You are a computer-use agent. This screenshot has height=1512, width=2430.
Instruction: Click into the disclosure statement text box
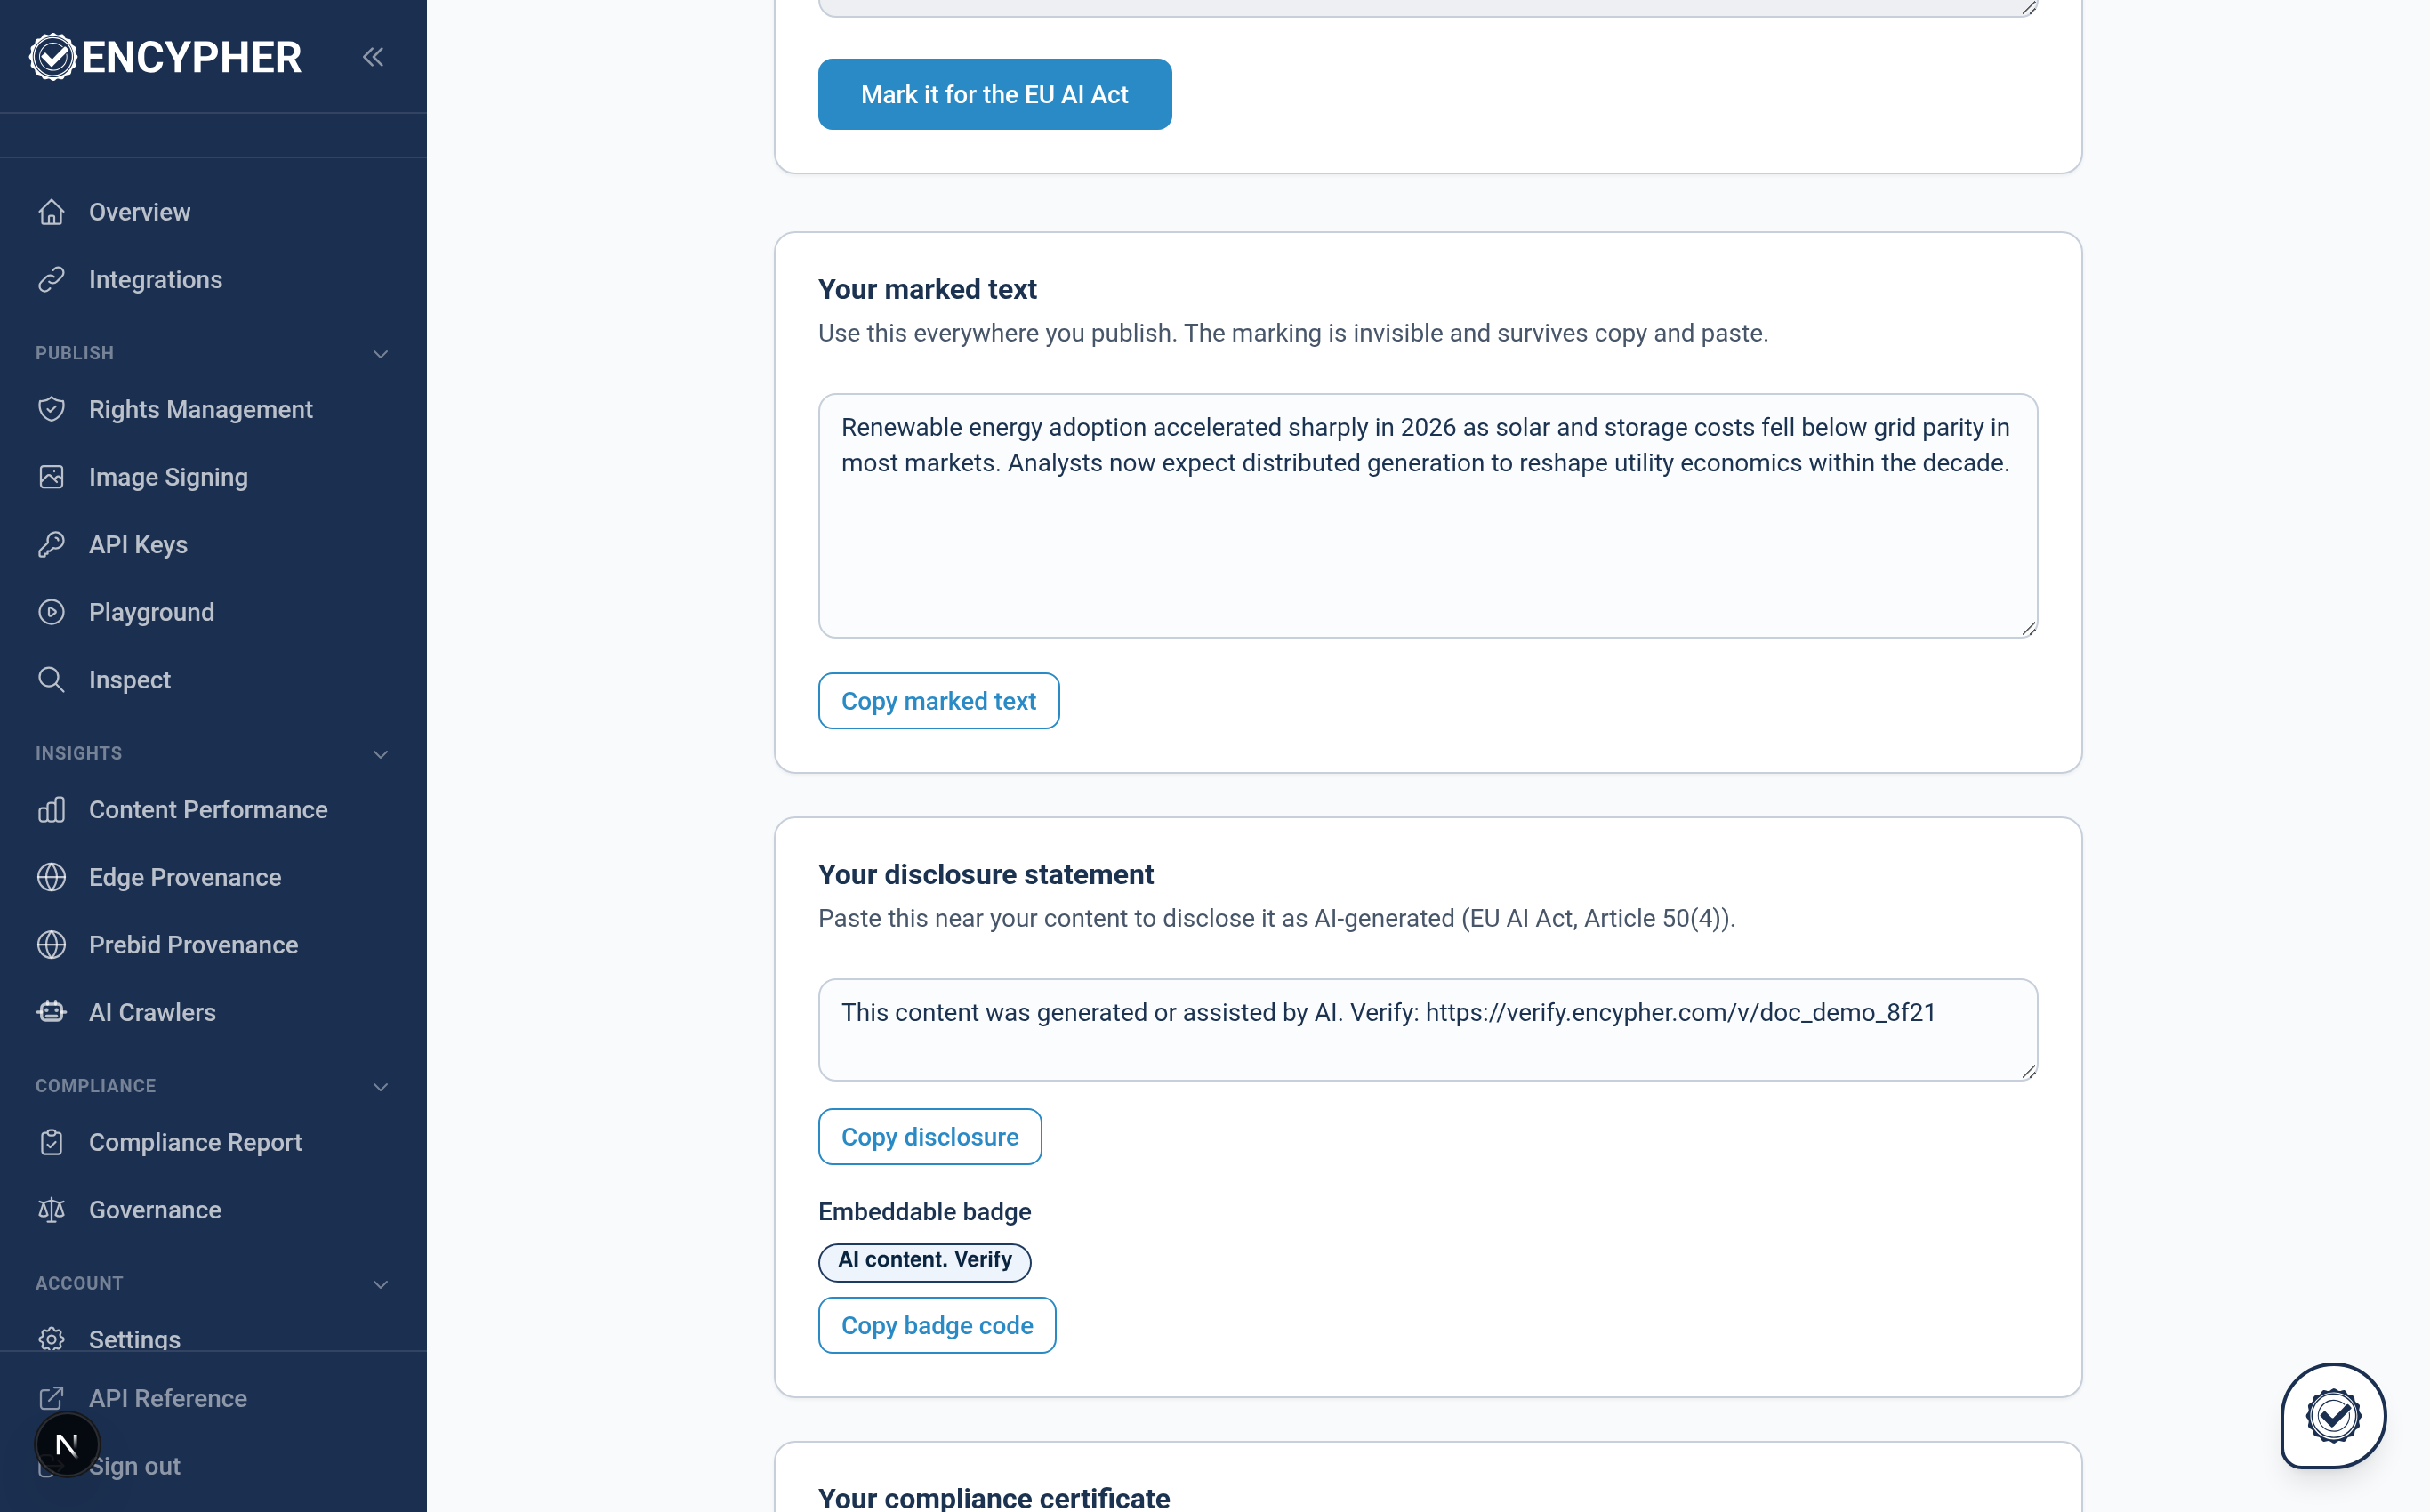pyautogui.click(x=1427, y=1030)
